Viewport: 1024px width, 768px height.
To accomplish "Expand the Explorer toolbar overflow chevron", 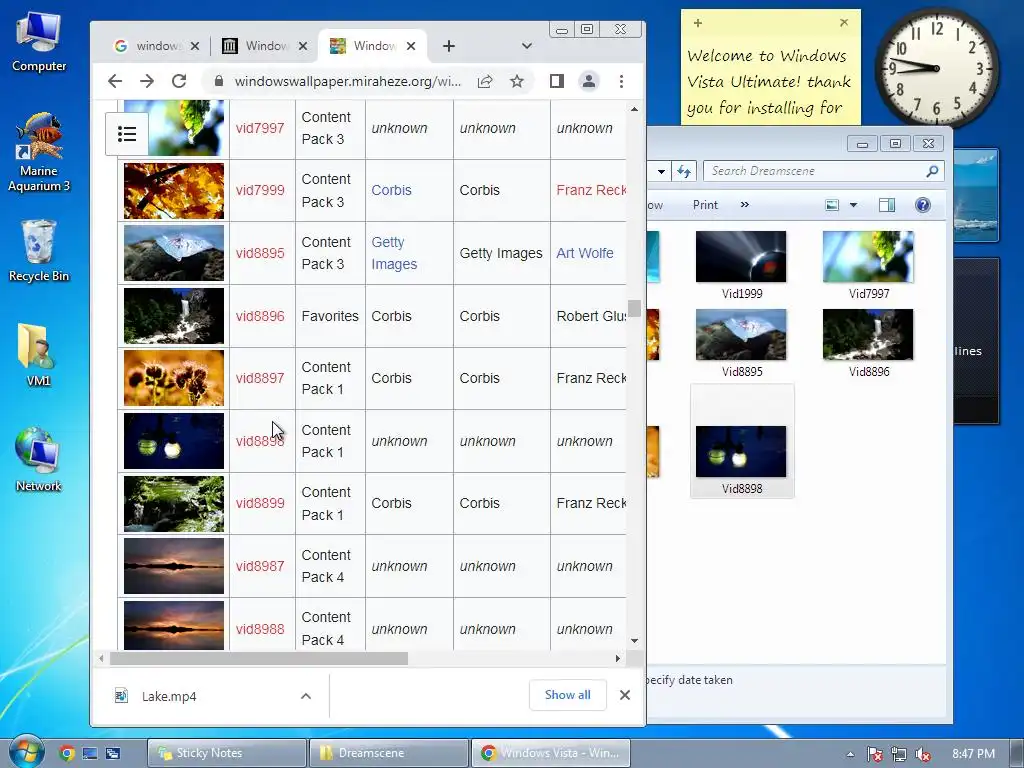I will [744, 205].
